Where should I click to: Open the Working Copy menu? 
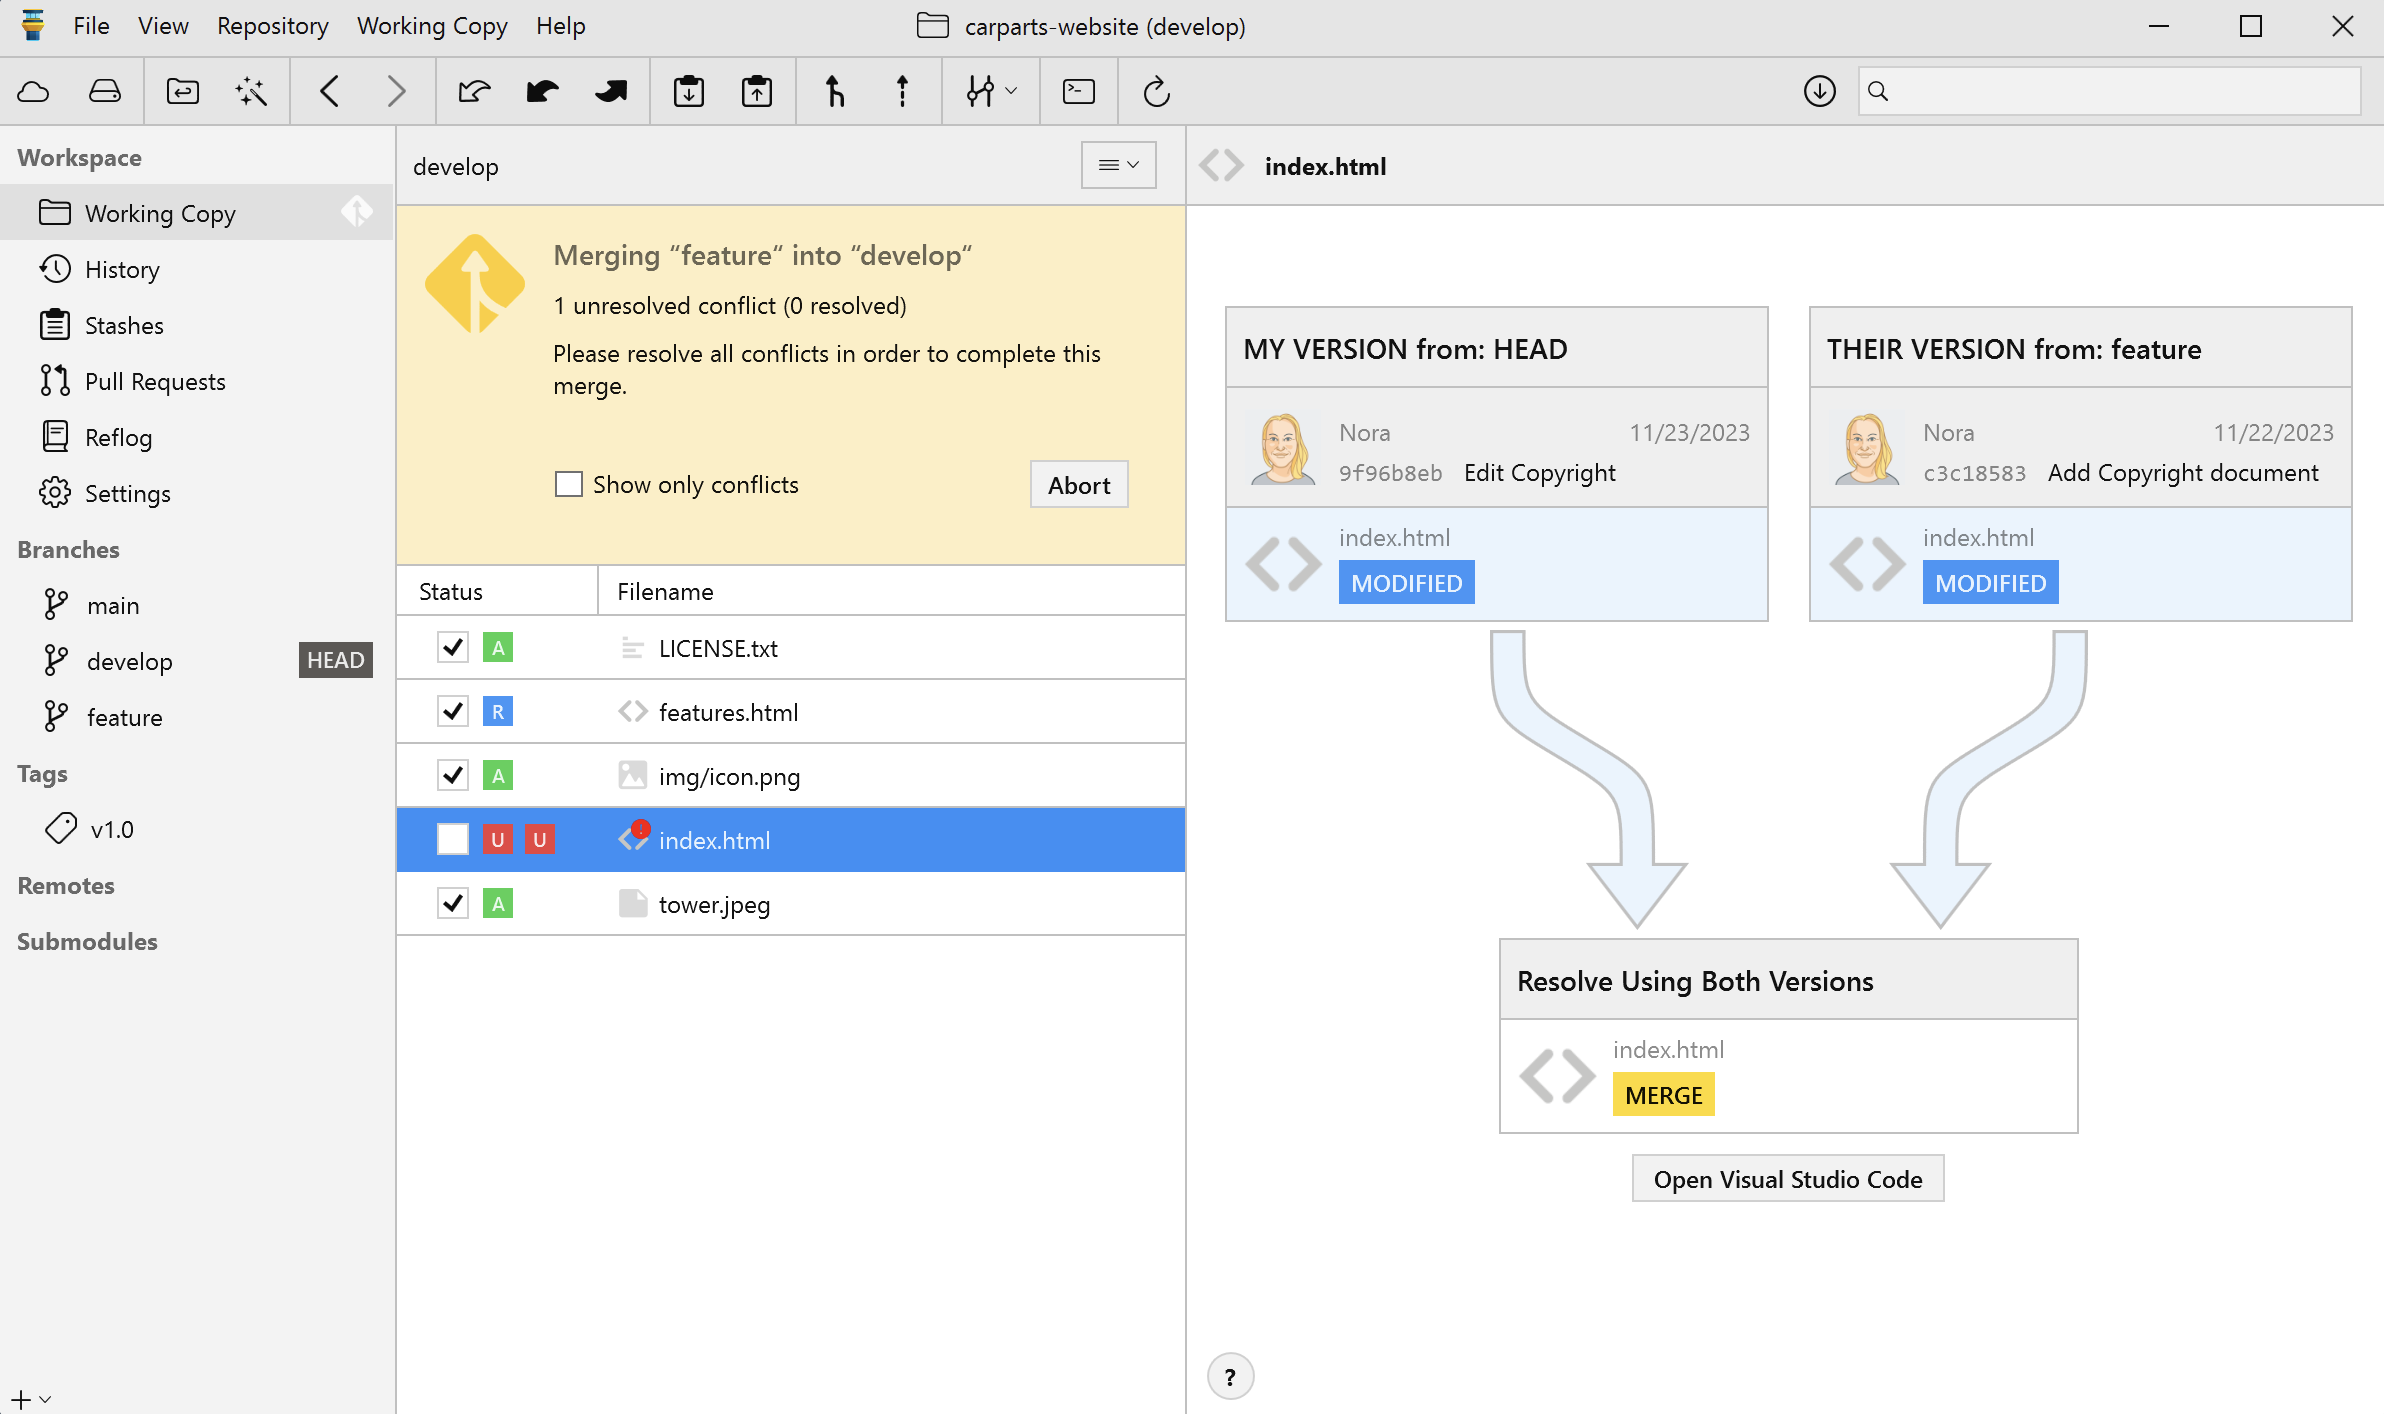click(432, 26)
